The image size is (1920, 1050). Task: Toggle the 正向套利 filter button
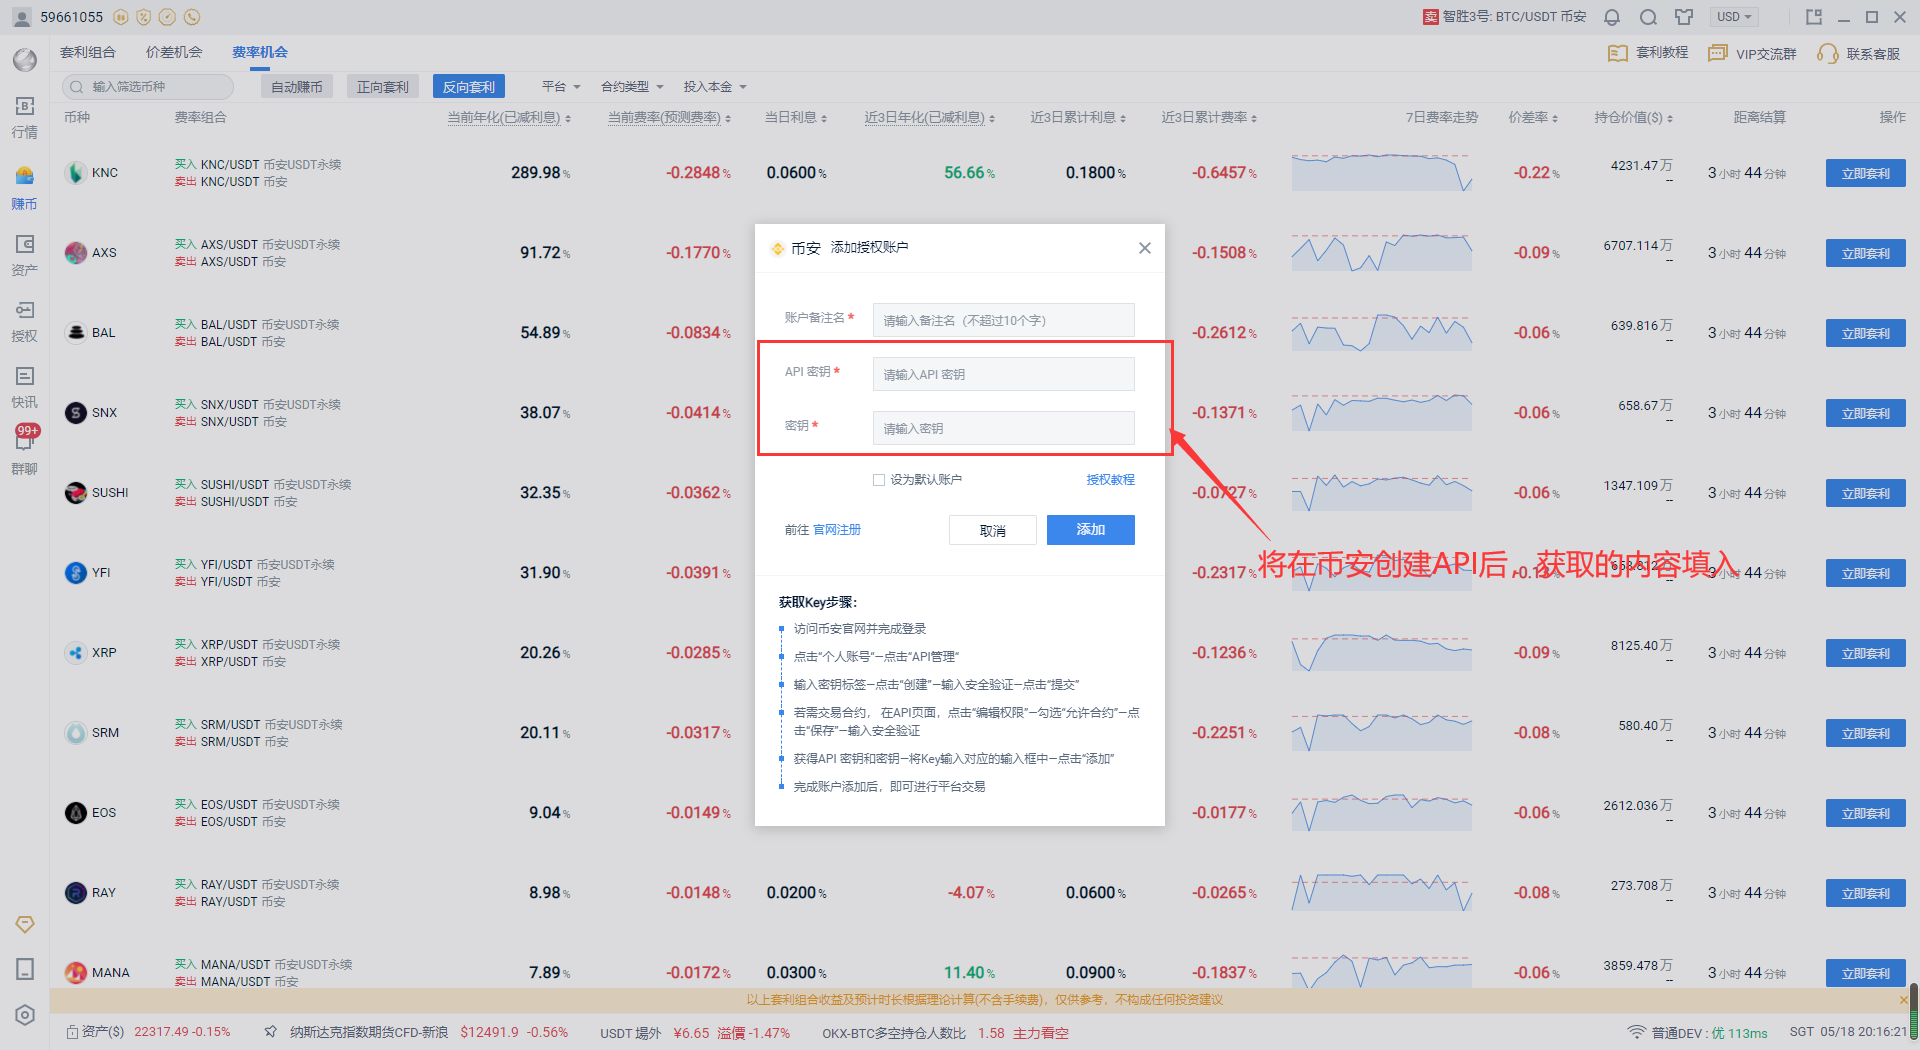[383, 87]
